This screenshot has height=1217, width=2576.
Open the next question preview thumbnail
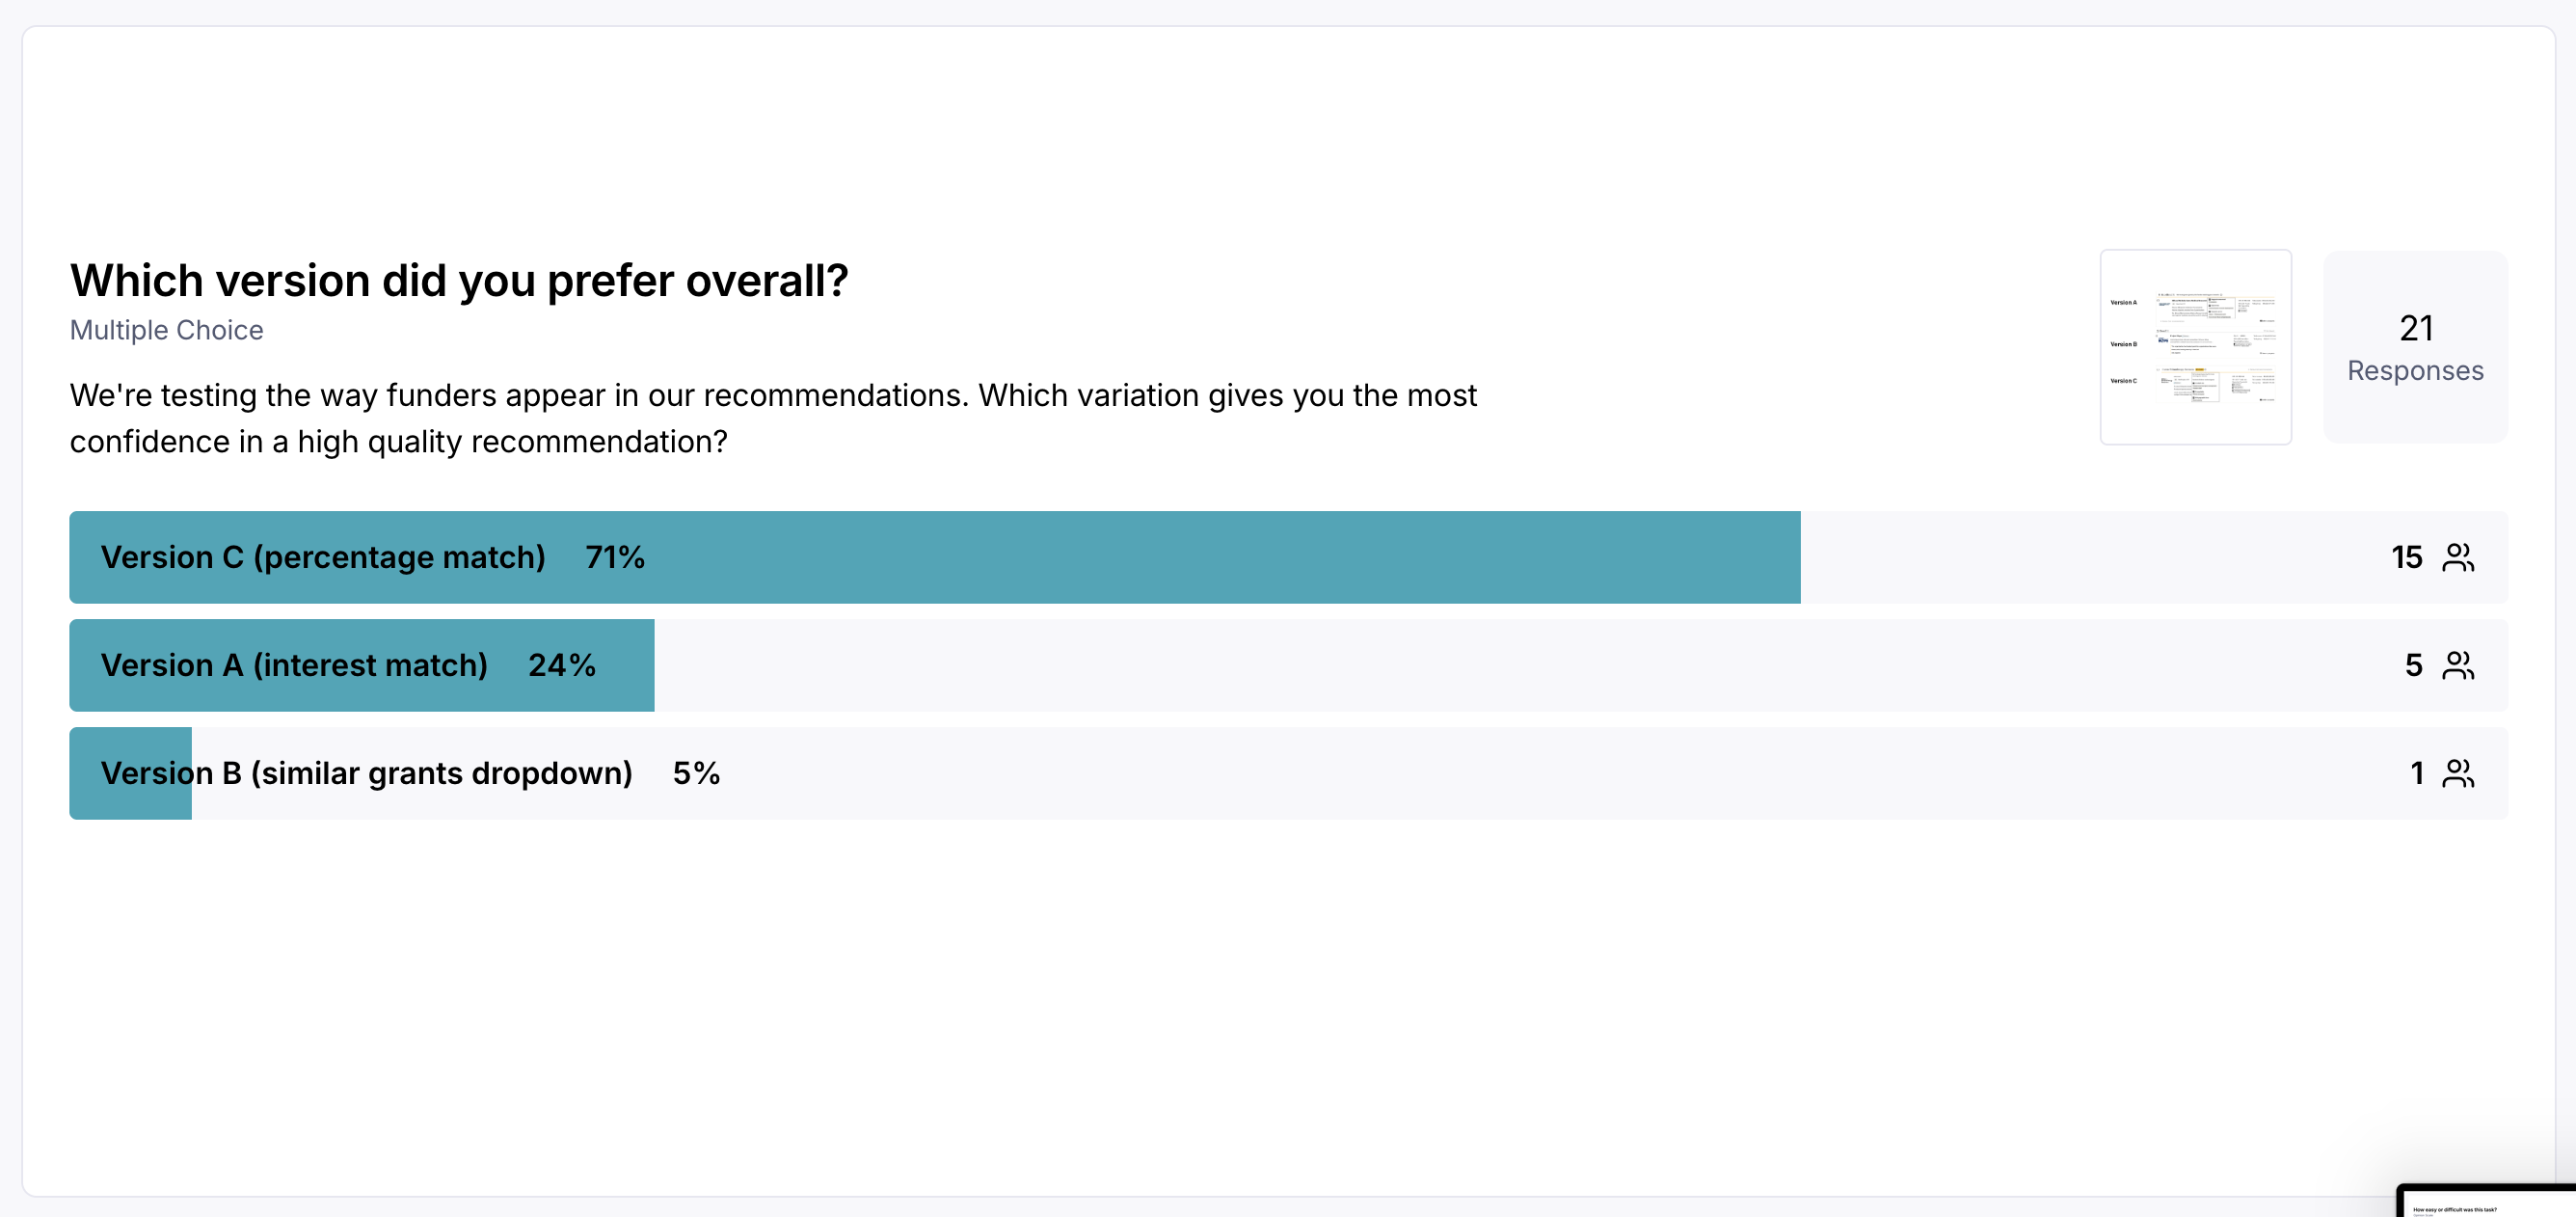[2488, 1202]
